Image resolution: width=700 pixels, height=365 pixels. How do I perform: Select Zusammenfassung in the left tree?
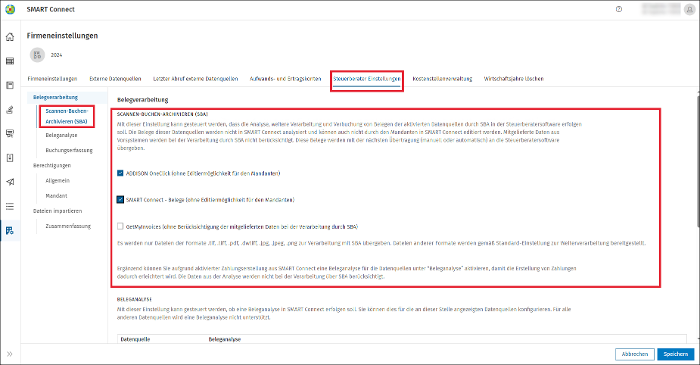tap(68, 226)
